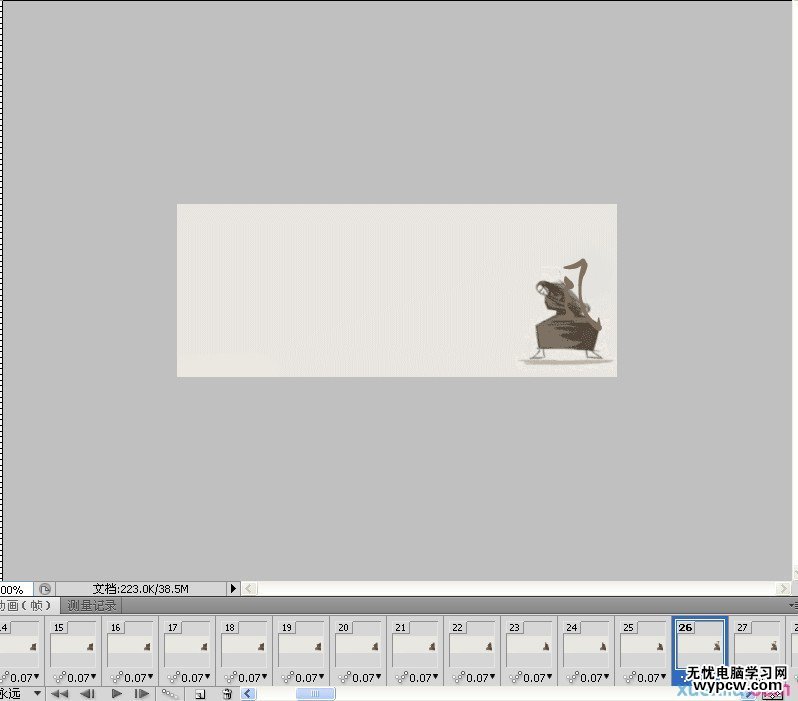Go to the previous frame button
Image resolution: width=798 pixels, height=701 pixels.
pyautogui.click(x=88, y=693)
